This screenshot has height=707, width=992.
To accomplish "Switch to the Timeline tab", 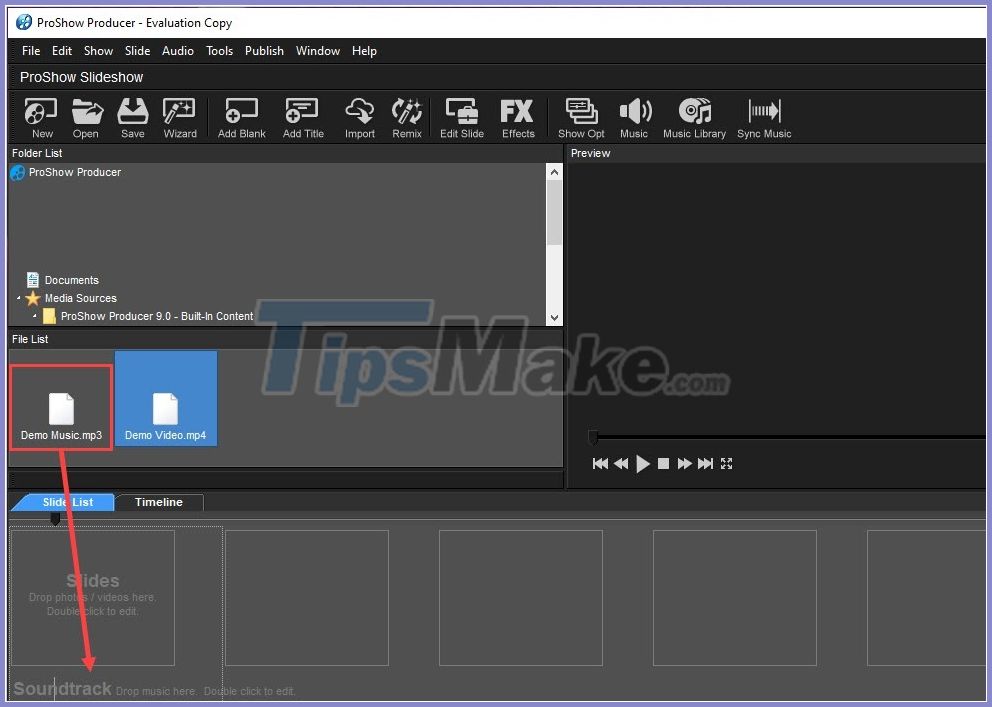I will coord(158,502).
